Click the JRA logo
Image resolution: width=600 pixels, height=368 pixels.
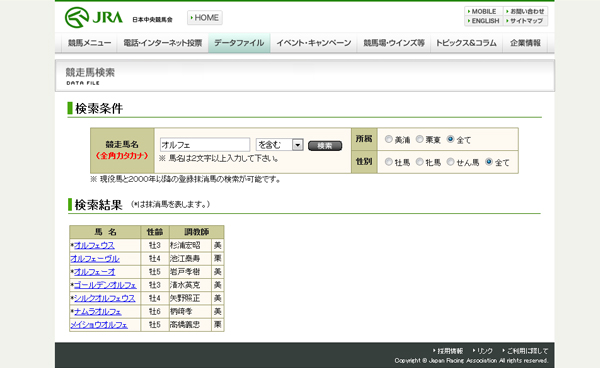pos(94,18)
